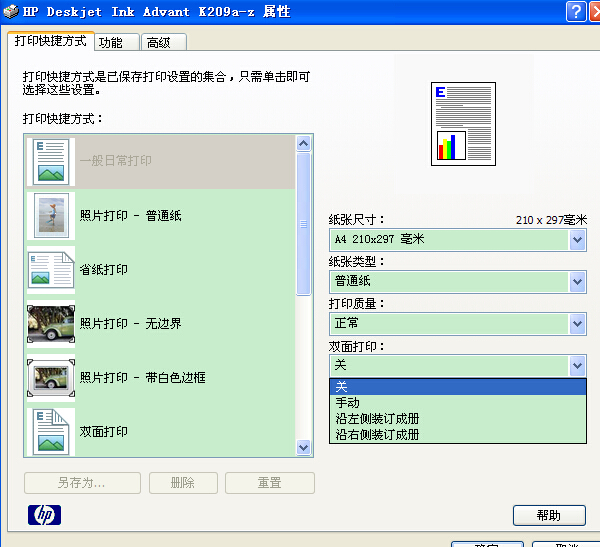
Task: Click the page preview thumbnail
Action: pos(464,123)
